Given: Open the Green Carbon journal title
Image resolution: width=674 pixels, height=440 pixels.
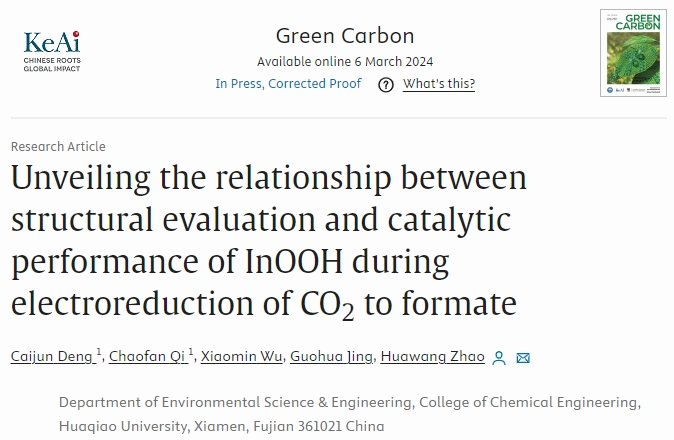Looking at the screenshot, I should pos(345,36).
